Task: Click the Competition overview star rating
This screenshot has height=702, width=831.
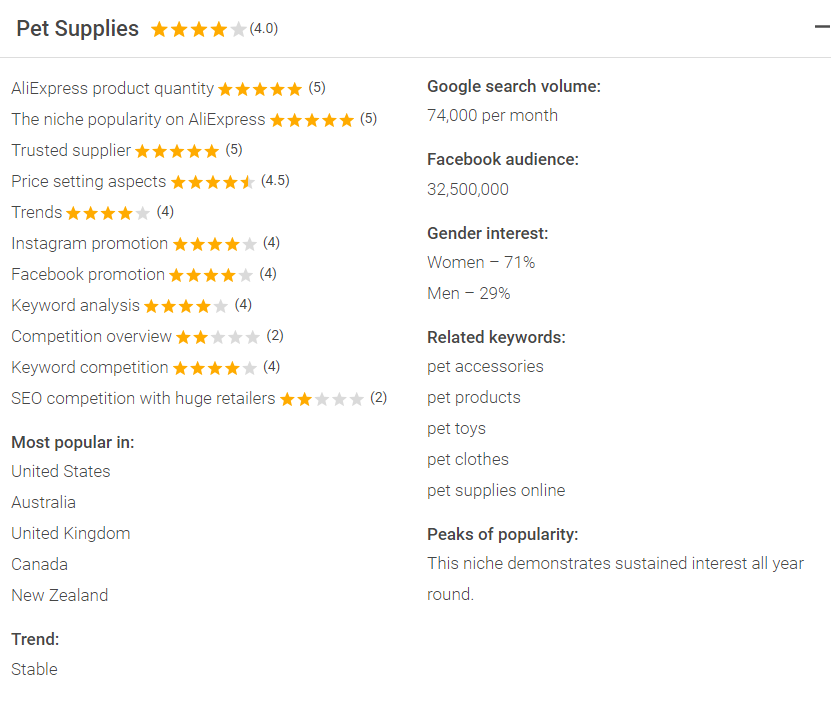Action: click(x=218, y=337)
